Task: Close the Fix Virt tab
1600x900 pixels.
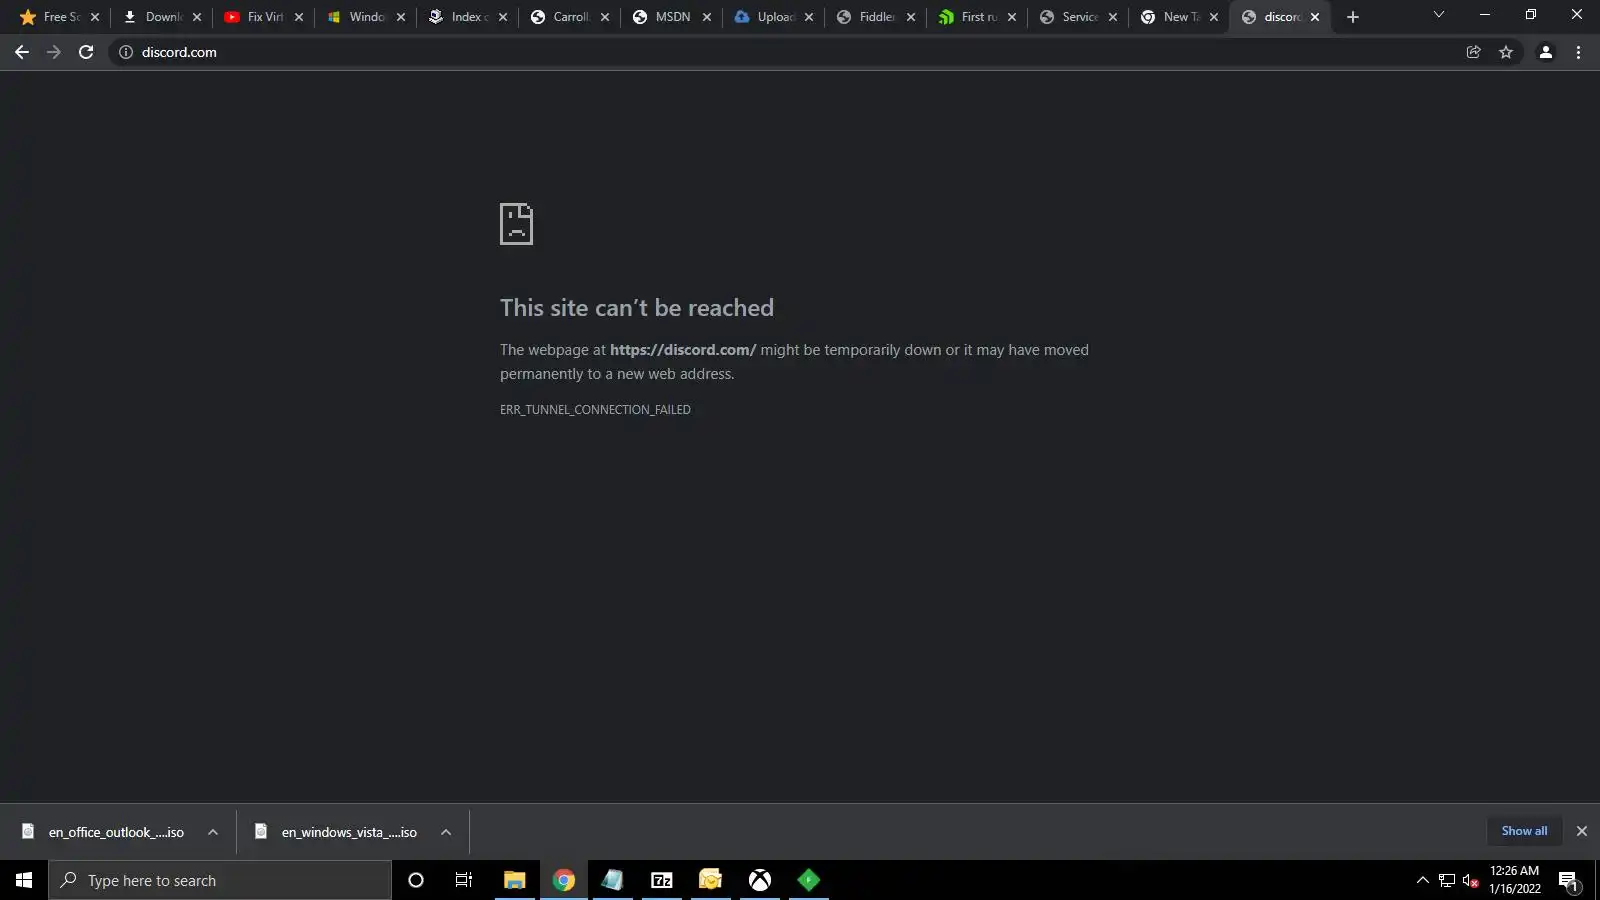Action: pos(299,17)
